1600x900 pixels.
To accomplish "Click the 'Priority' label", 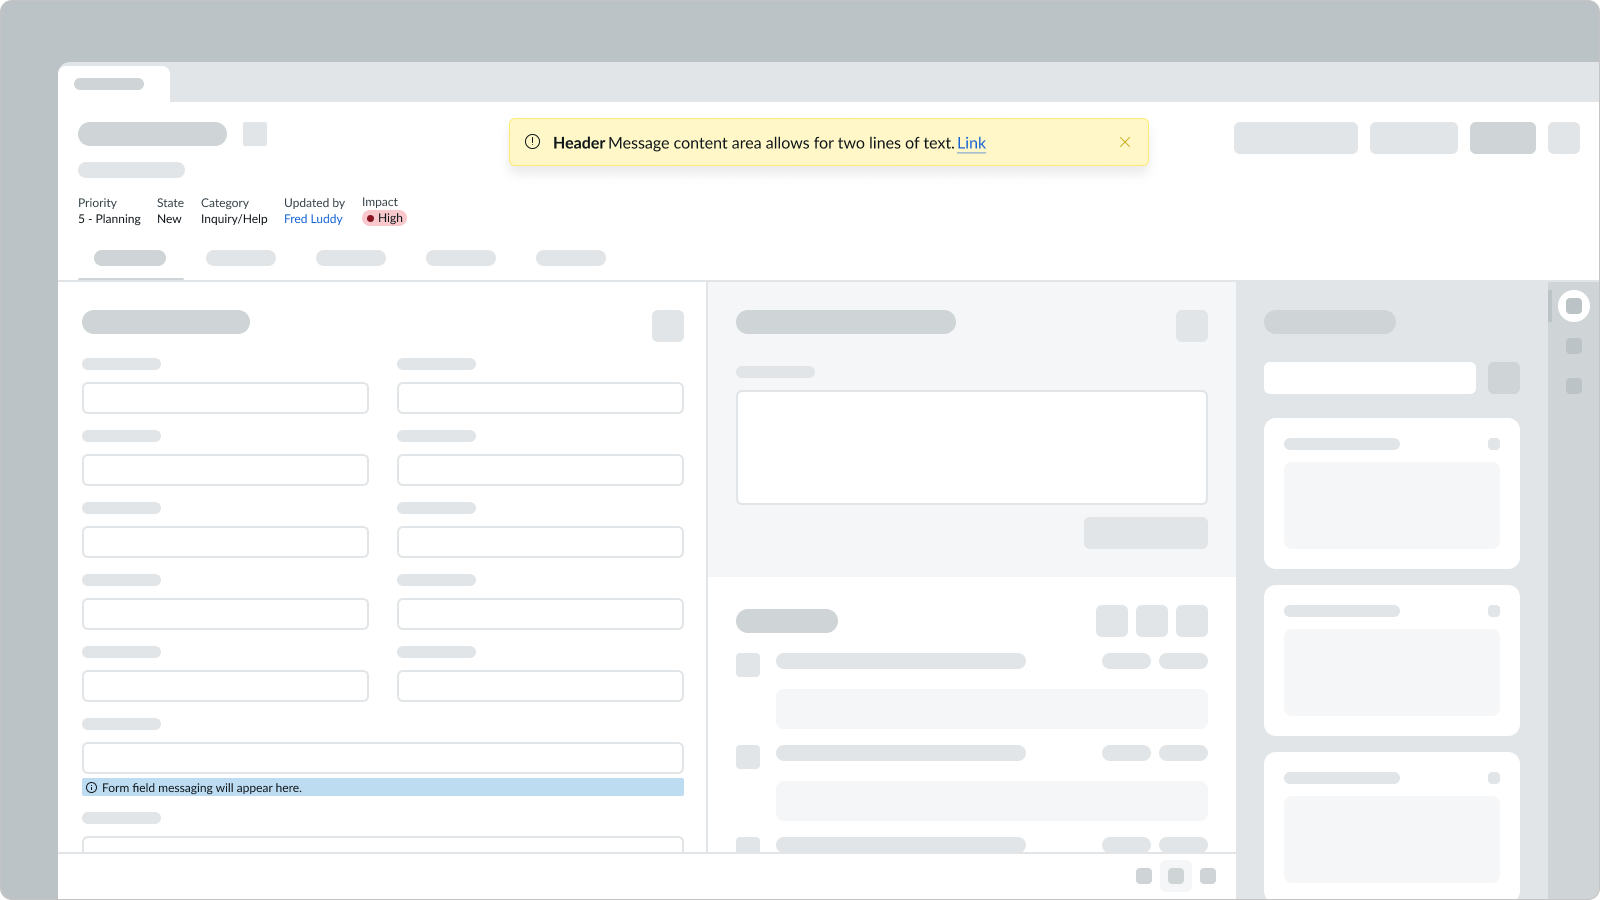I will click(97, 203).
